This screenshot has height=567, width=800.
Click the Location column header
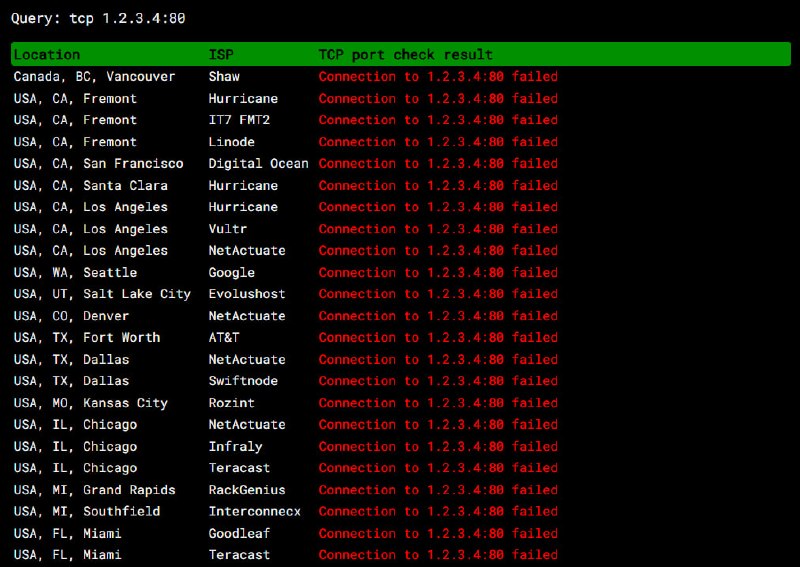click(x=46, y=55)
